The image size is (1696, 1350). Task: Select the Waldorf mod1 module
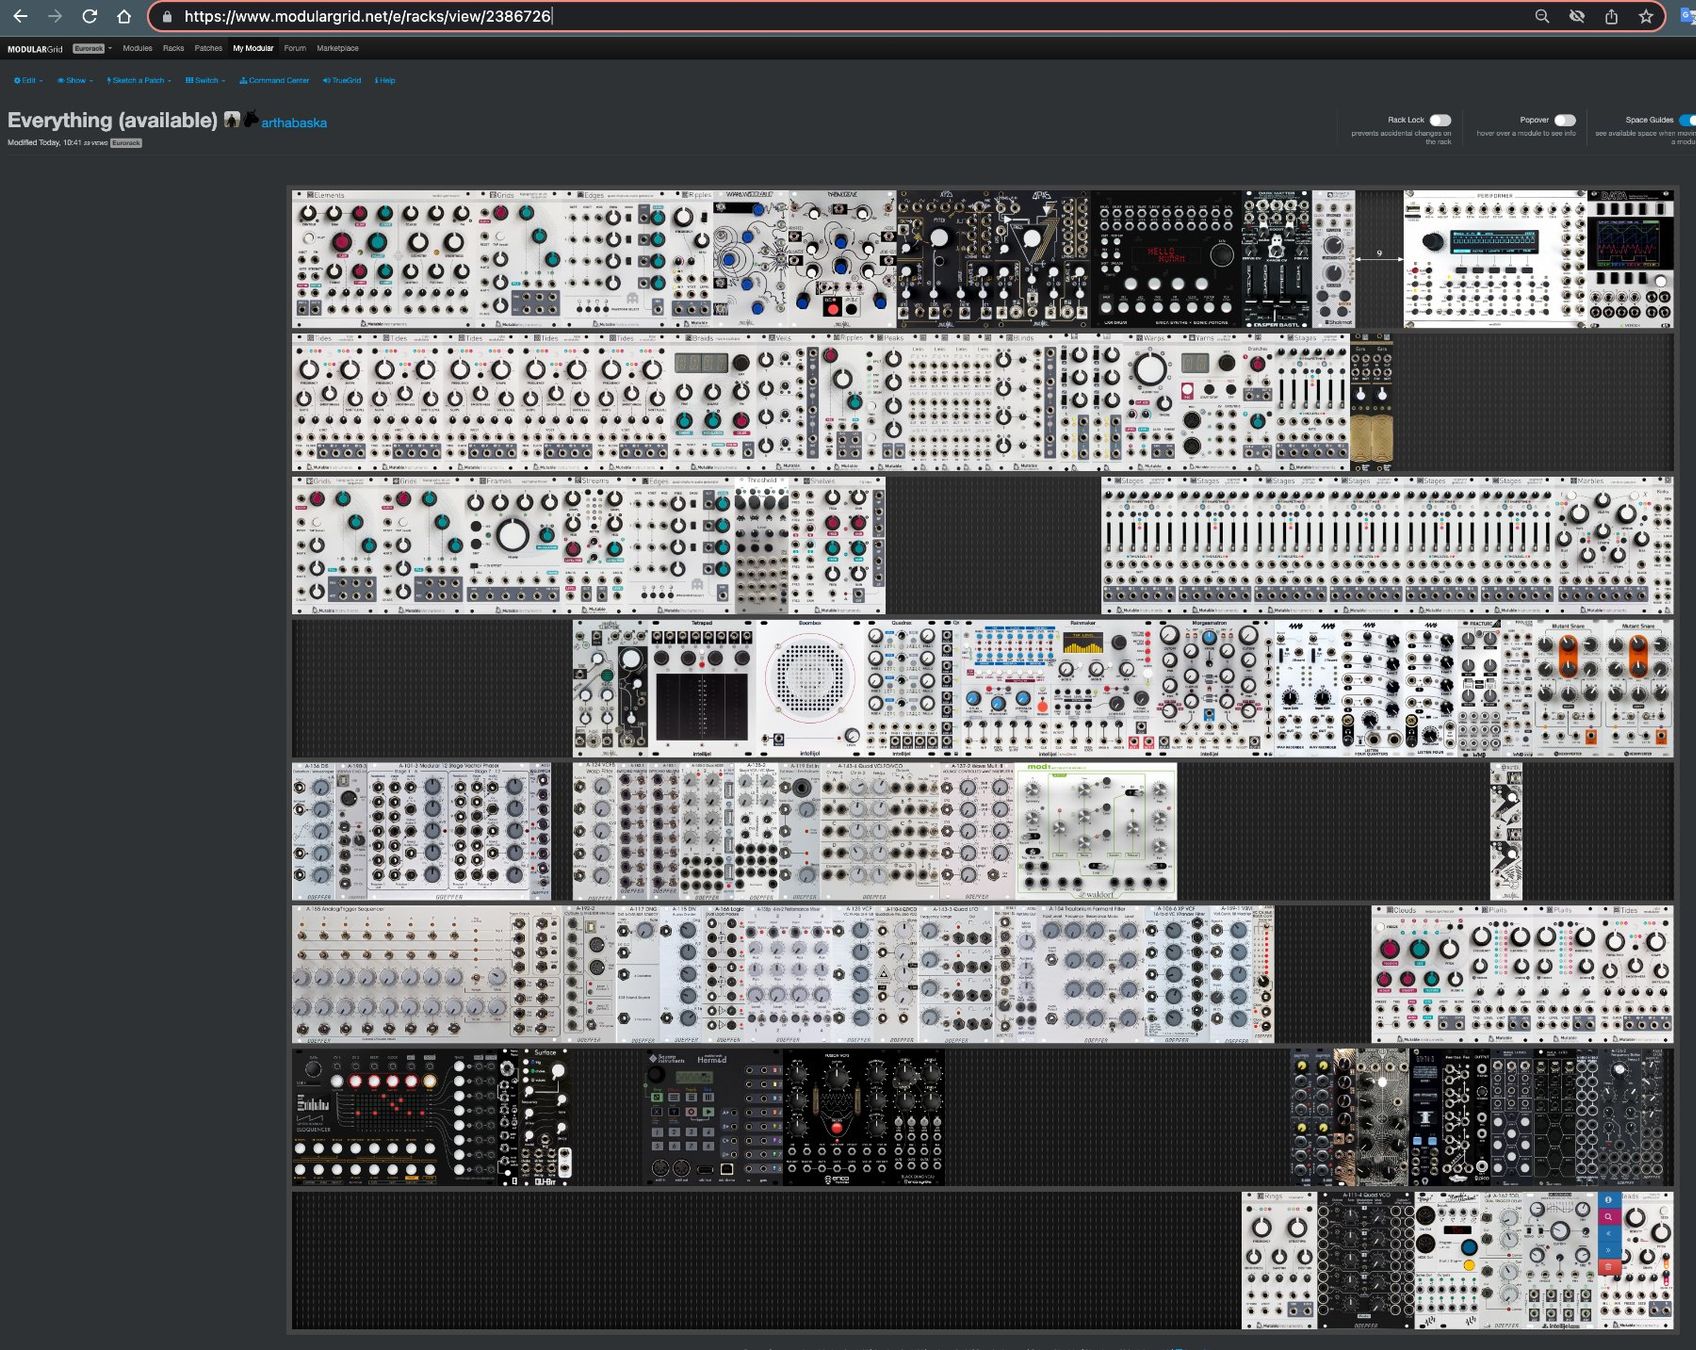click(1097, 831)
